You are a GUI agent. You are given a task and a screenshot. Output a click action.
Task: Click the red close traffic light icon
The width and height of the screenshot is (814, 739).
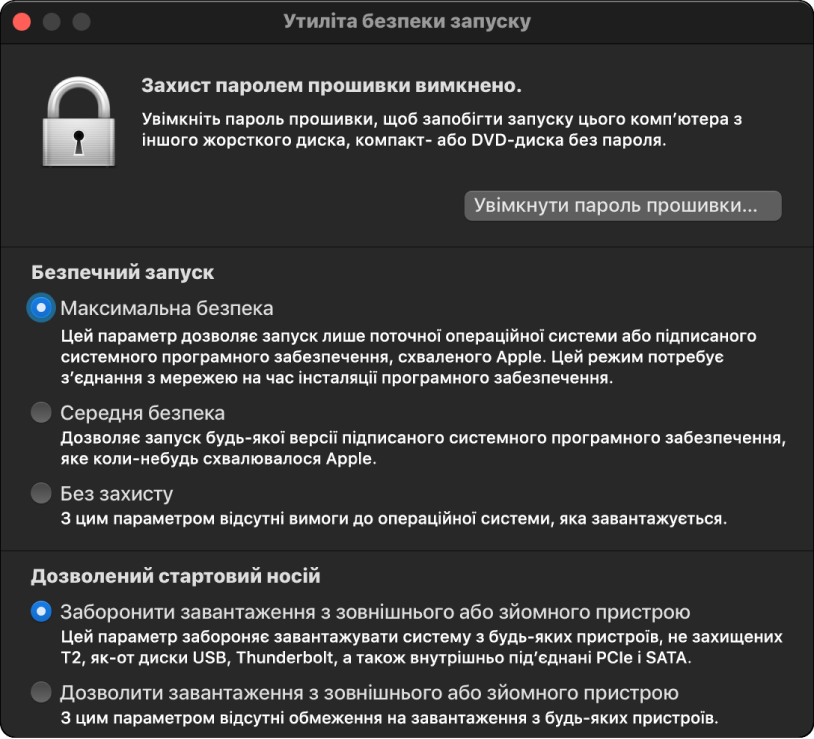[x=22, y=19]
